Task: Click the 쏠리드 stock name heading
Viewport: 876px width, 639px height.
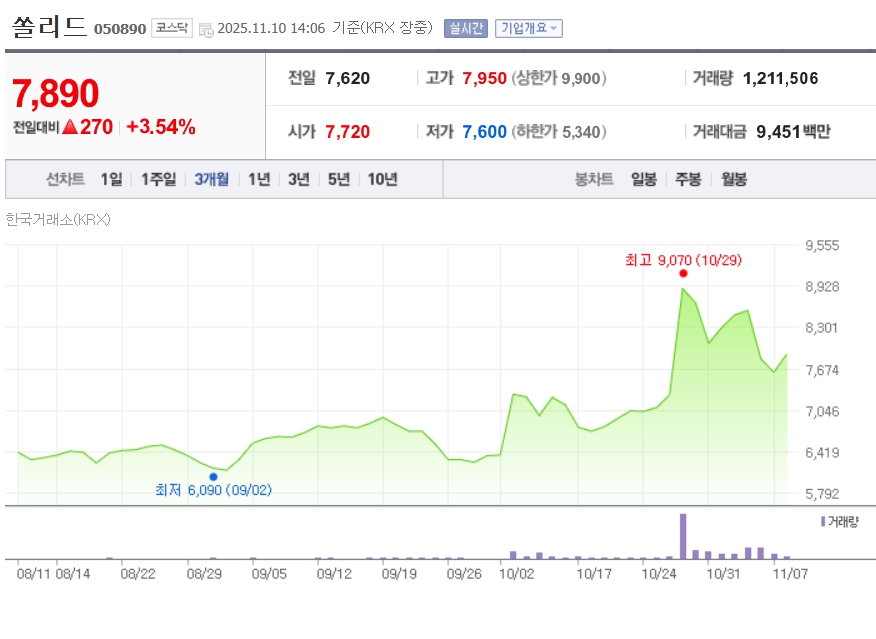Action: pos(48,27)
